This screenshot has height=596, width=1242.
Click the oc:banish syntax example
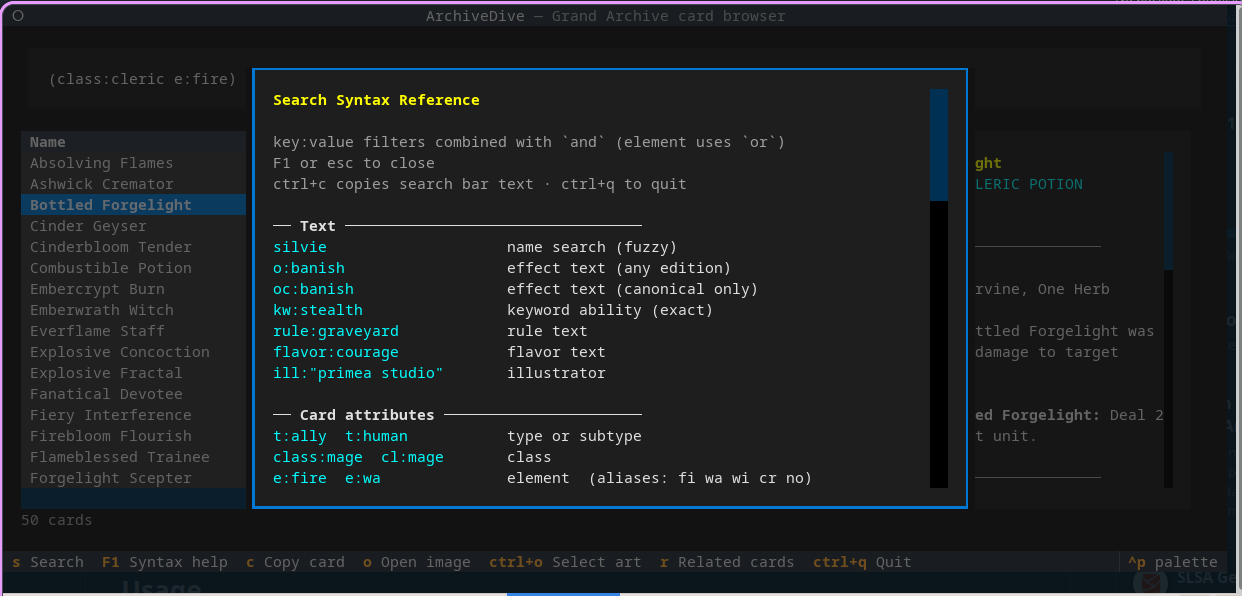(x=313, y=289)
